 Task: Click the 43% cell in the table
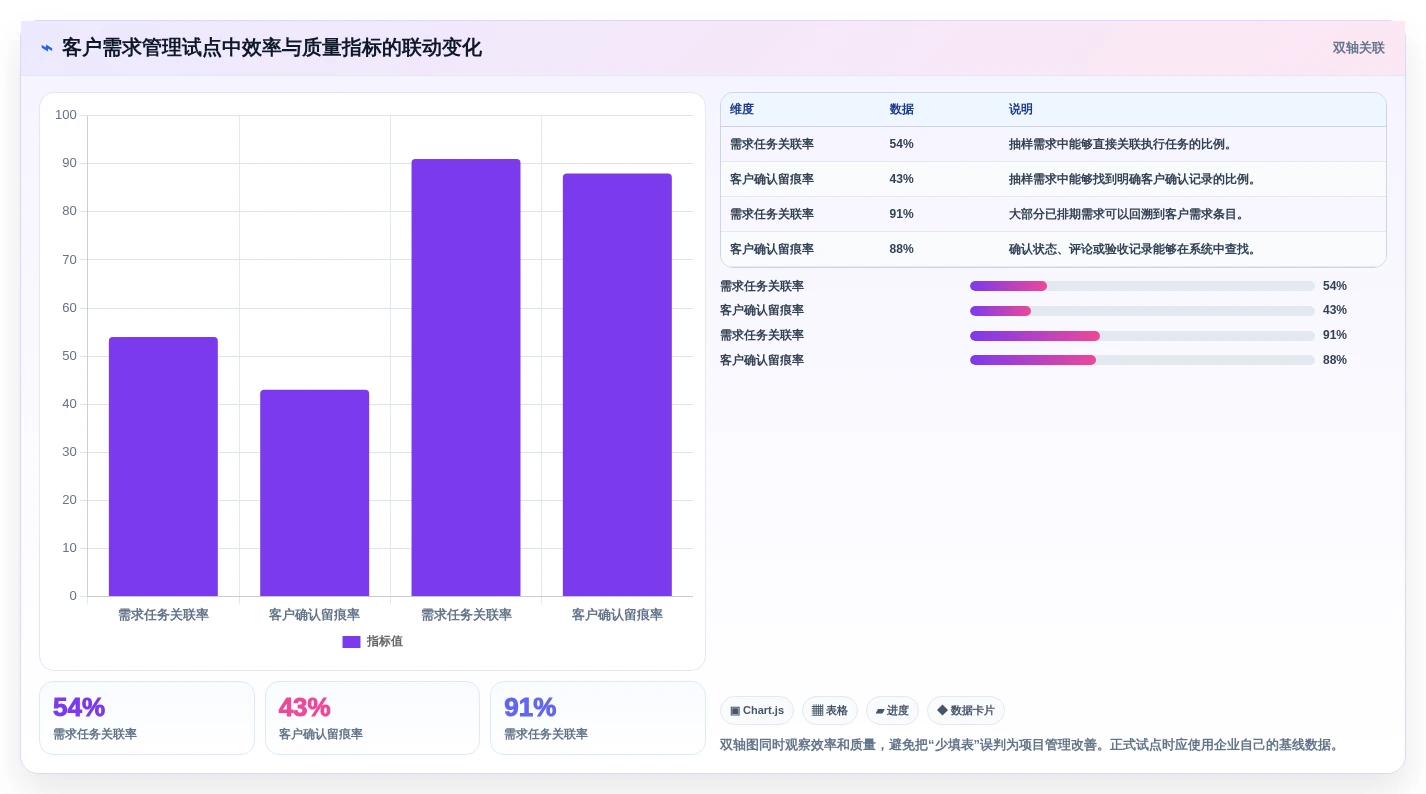[x=901, y=179]
